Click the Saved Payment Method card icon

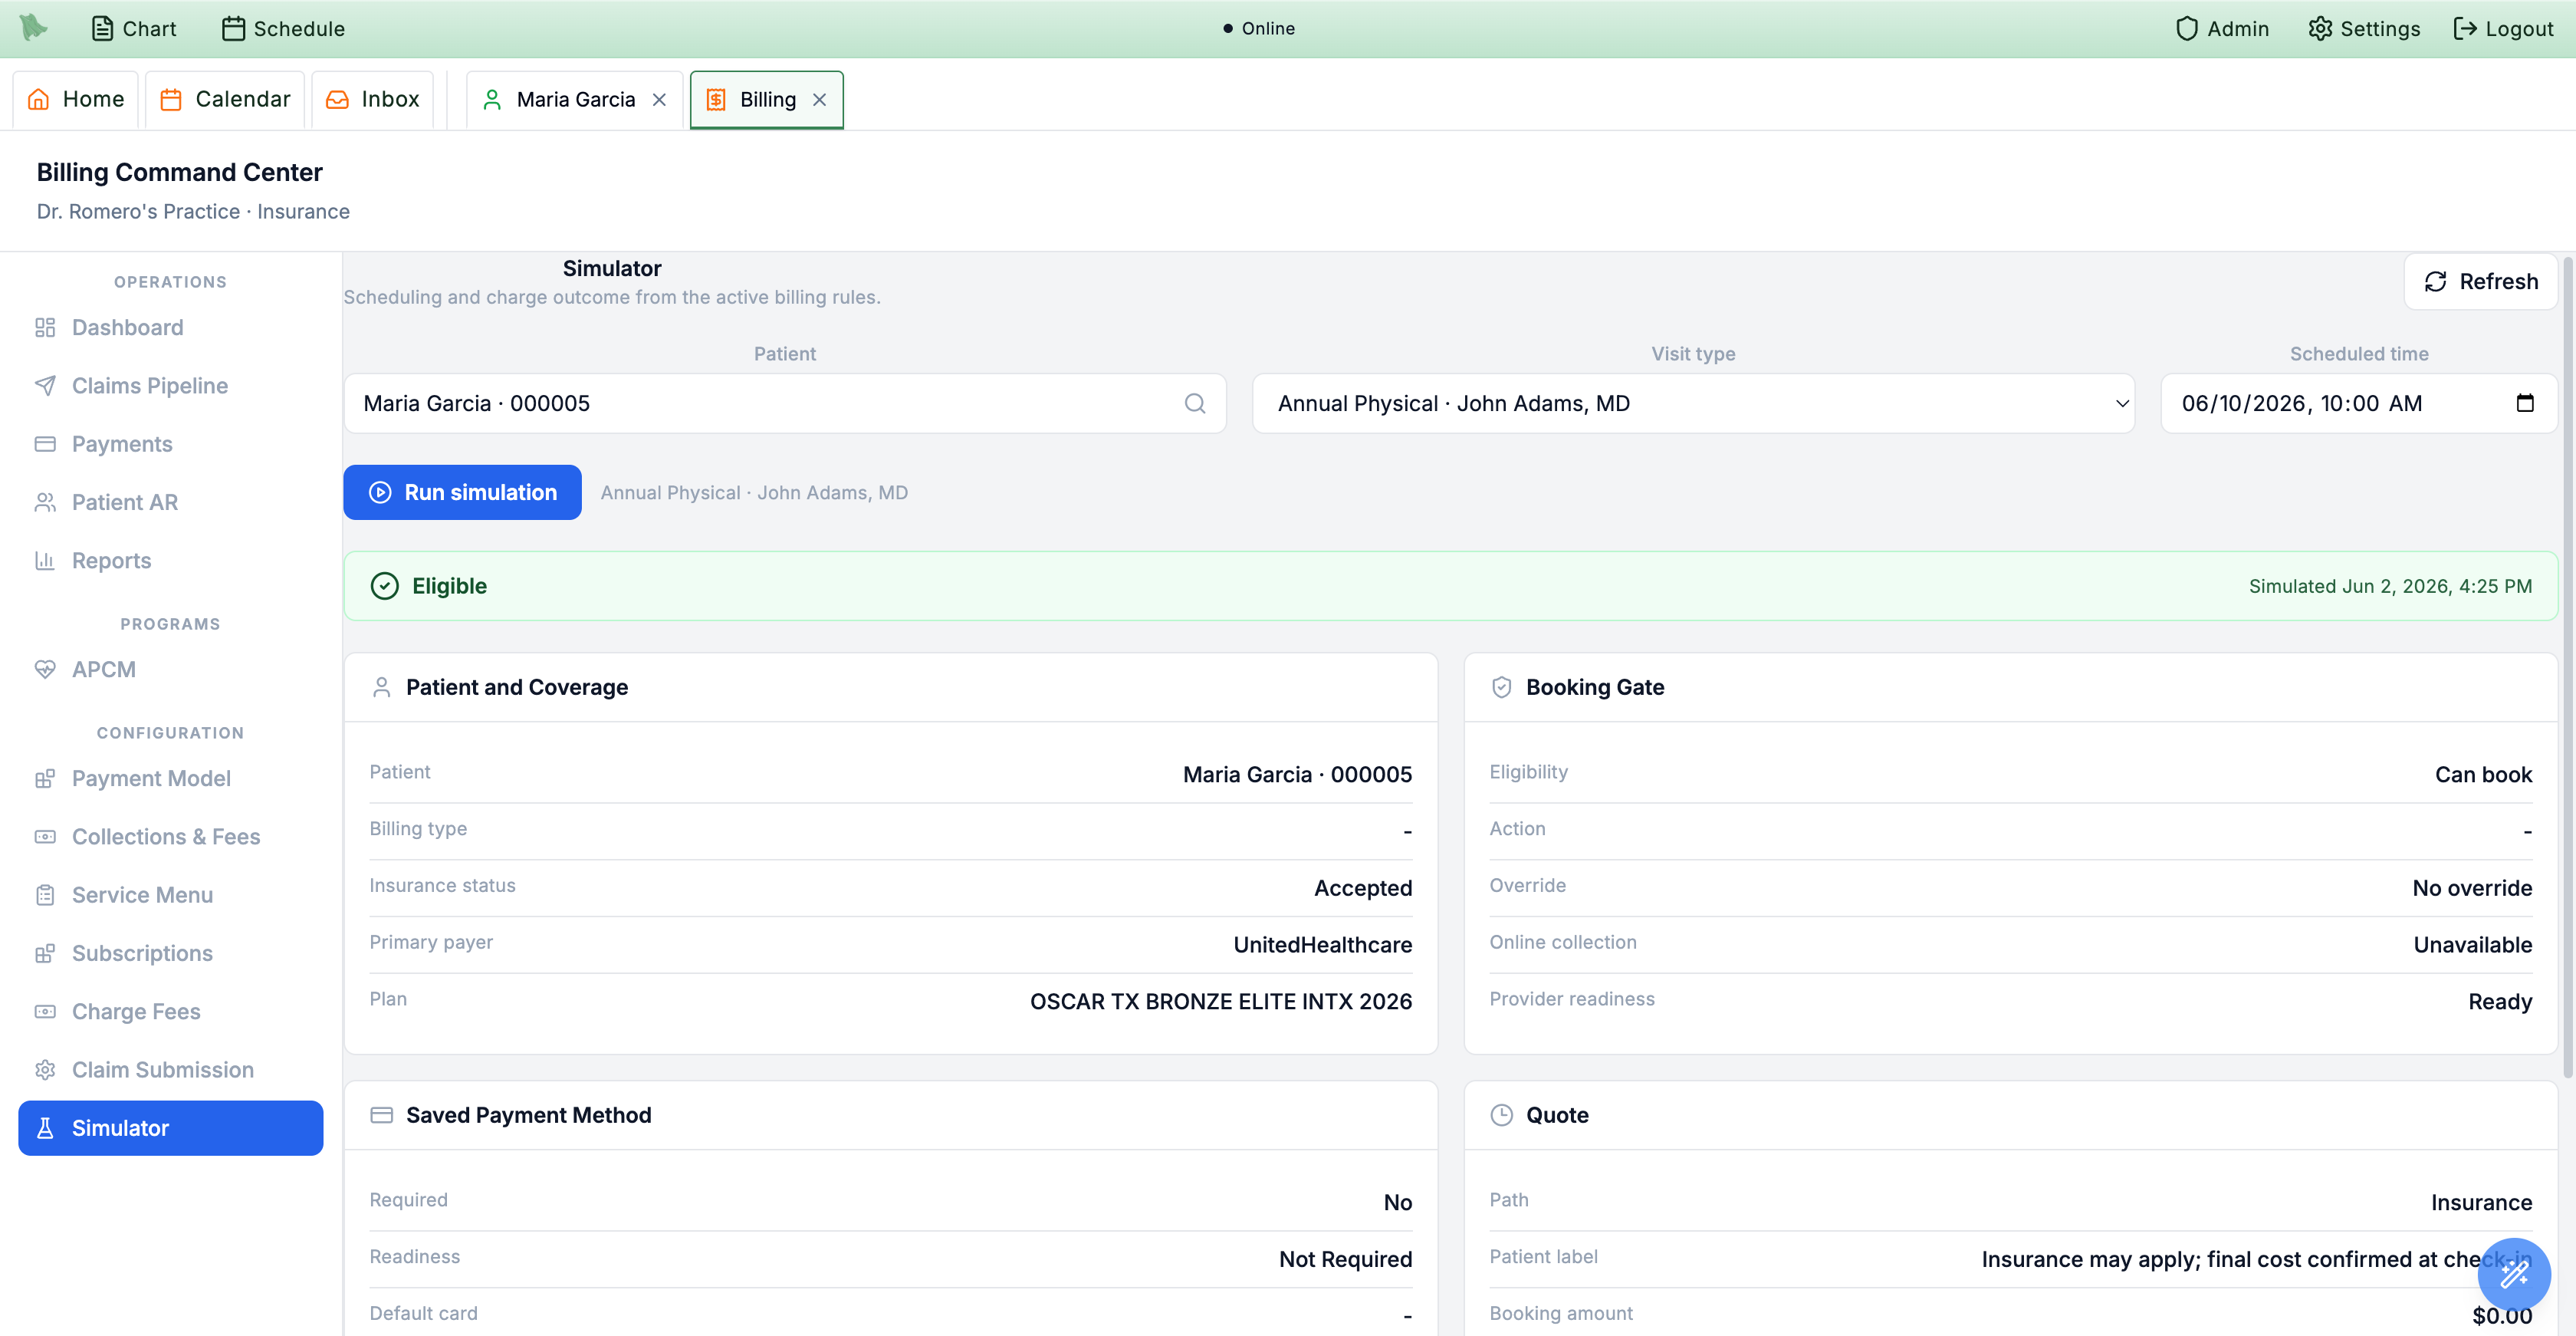click(381, 1115)
